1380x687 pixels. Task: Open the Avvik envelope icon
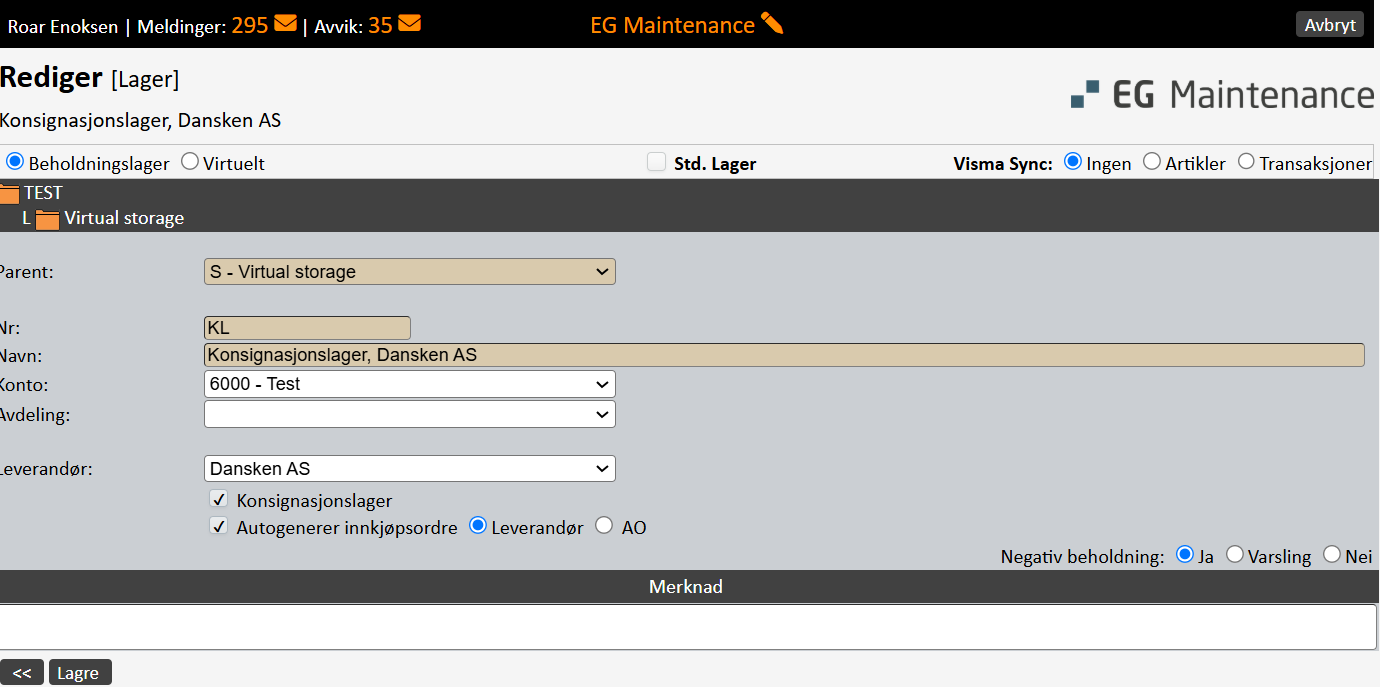409,23
